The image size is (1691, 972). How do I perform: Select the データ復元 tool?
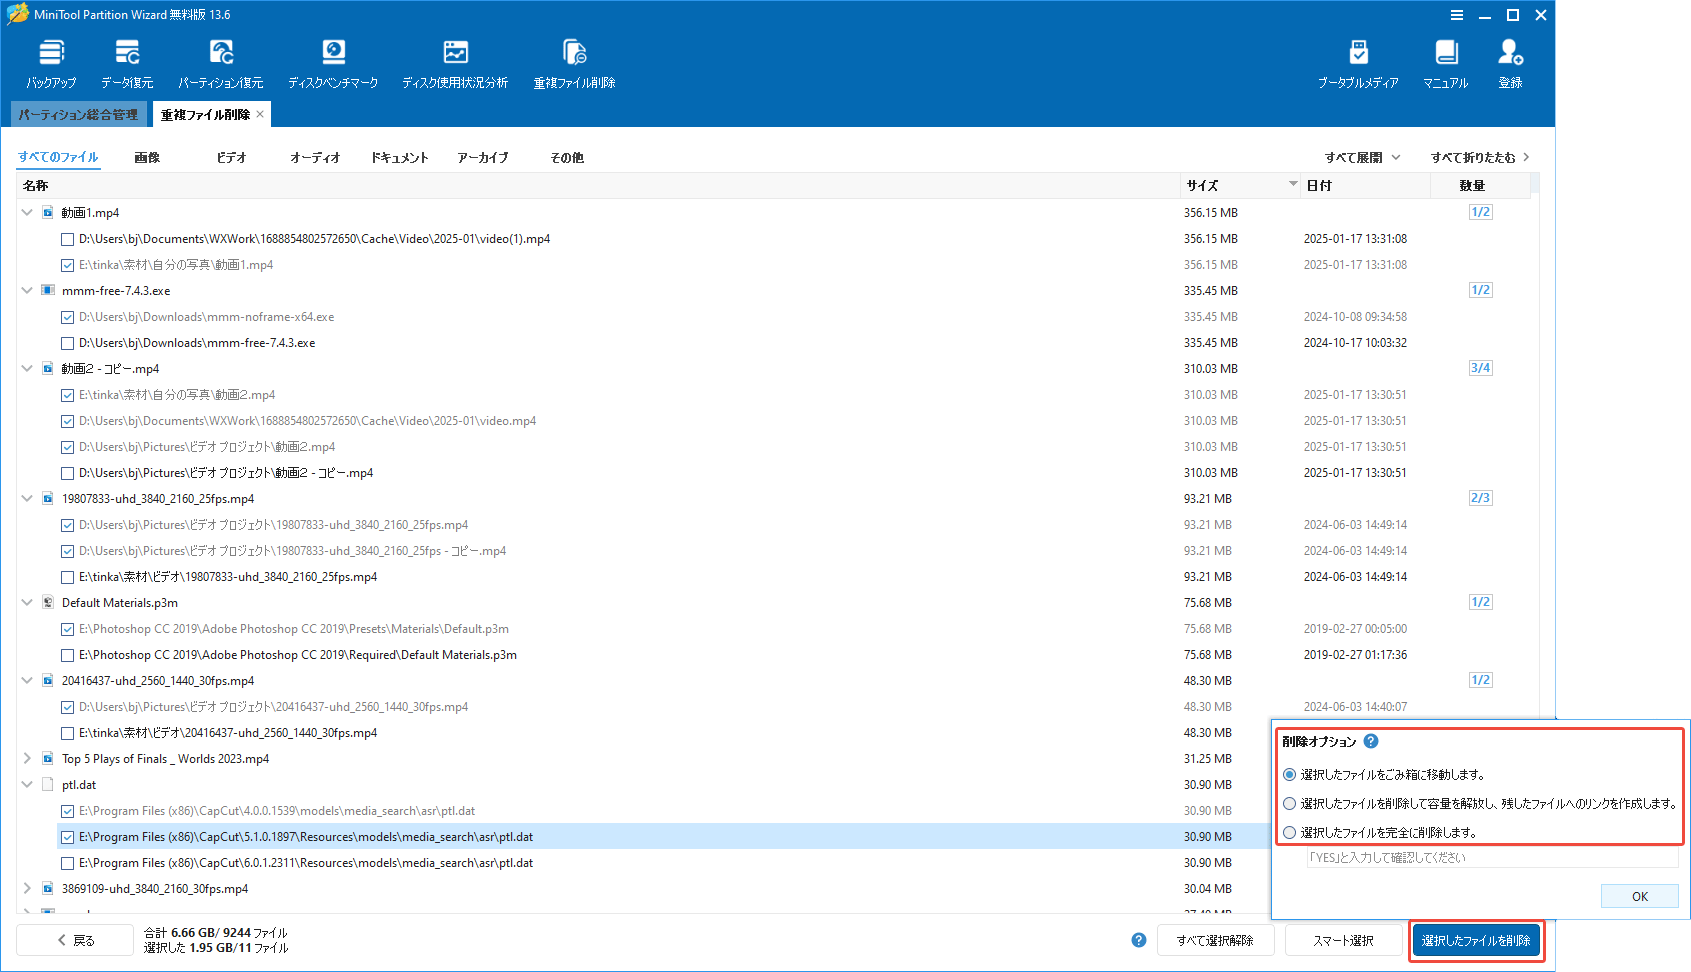[127, 62]
